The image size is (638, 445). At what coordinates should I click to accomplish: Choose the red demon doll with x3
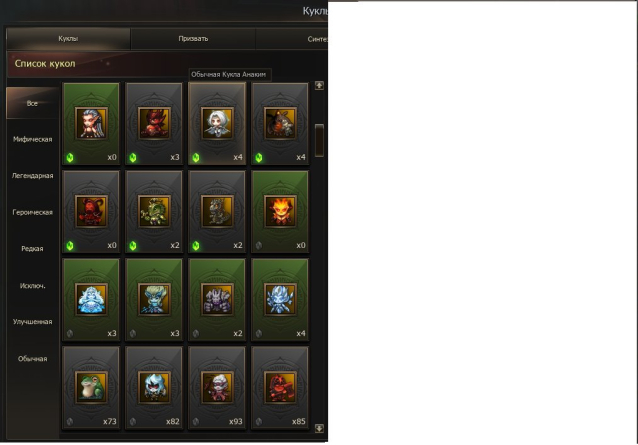[x=154, y=124]
